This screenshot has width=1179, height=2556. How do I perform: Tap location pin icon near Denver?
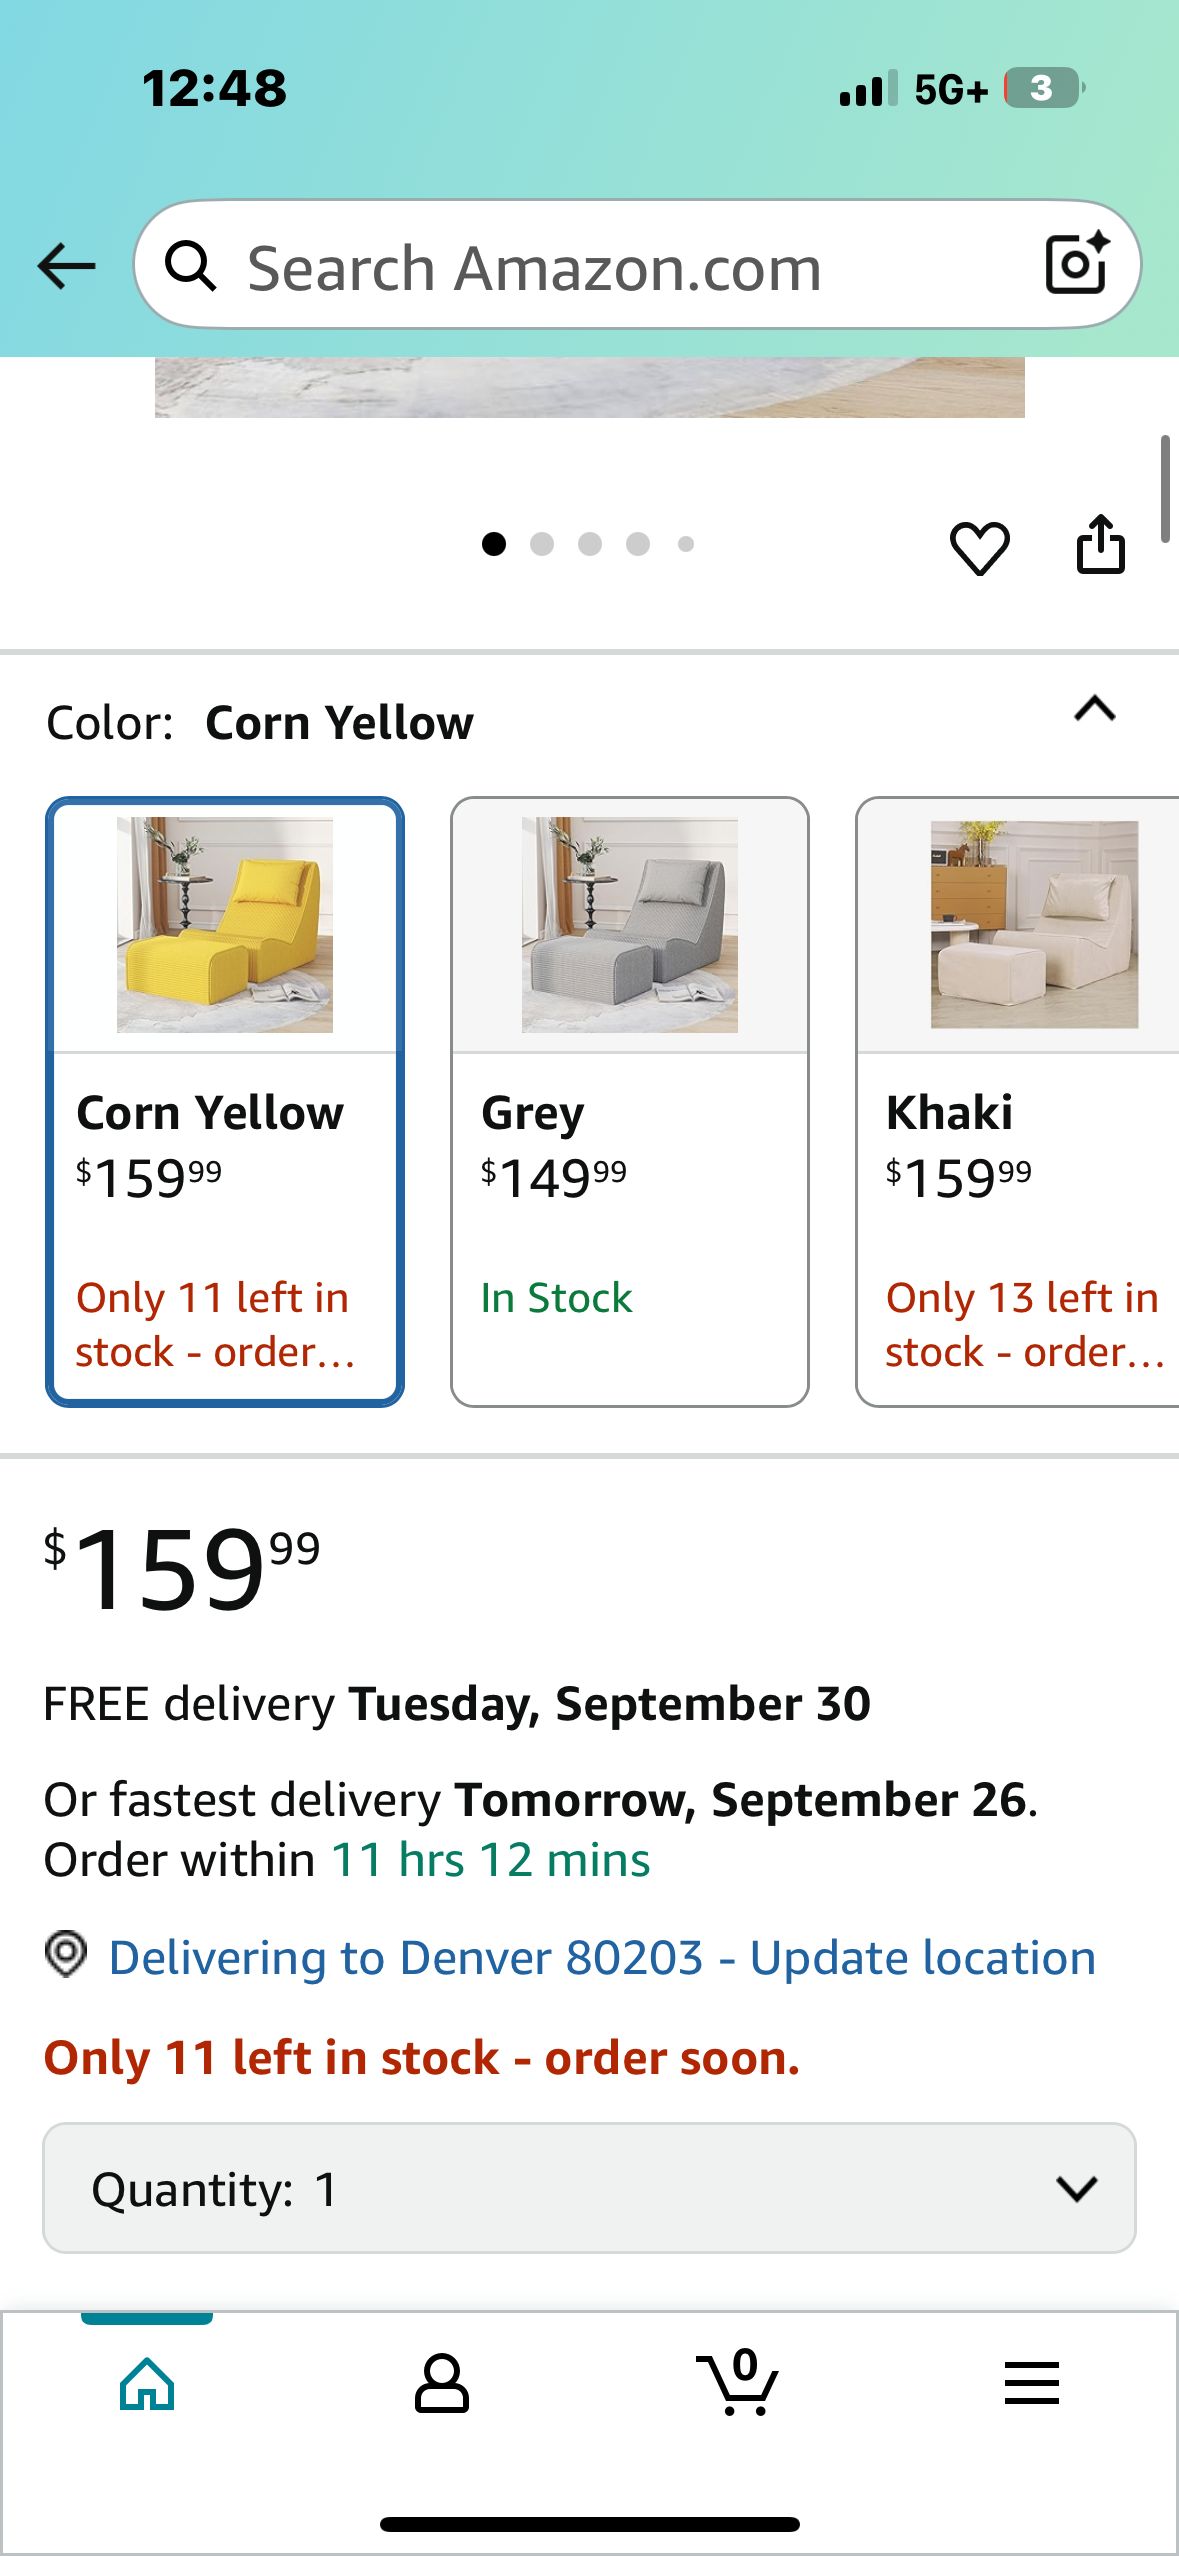click(67, 1954)
